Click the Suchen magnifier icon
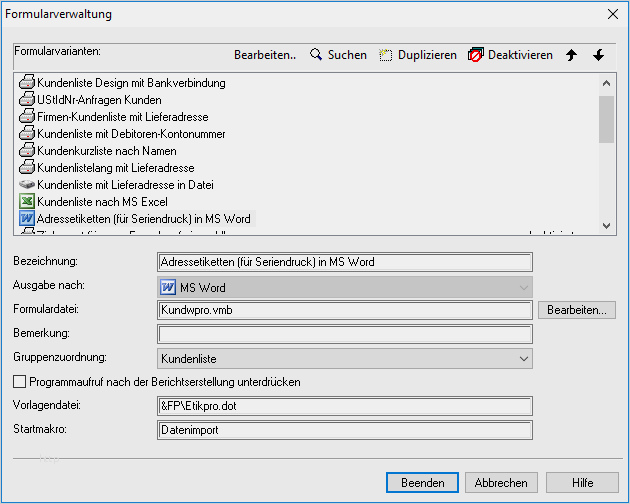 pos(316,55)
